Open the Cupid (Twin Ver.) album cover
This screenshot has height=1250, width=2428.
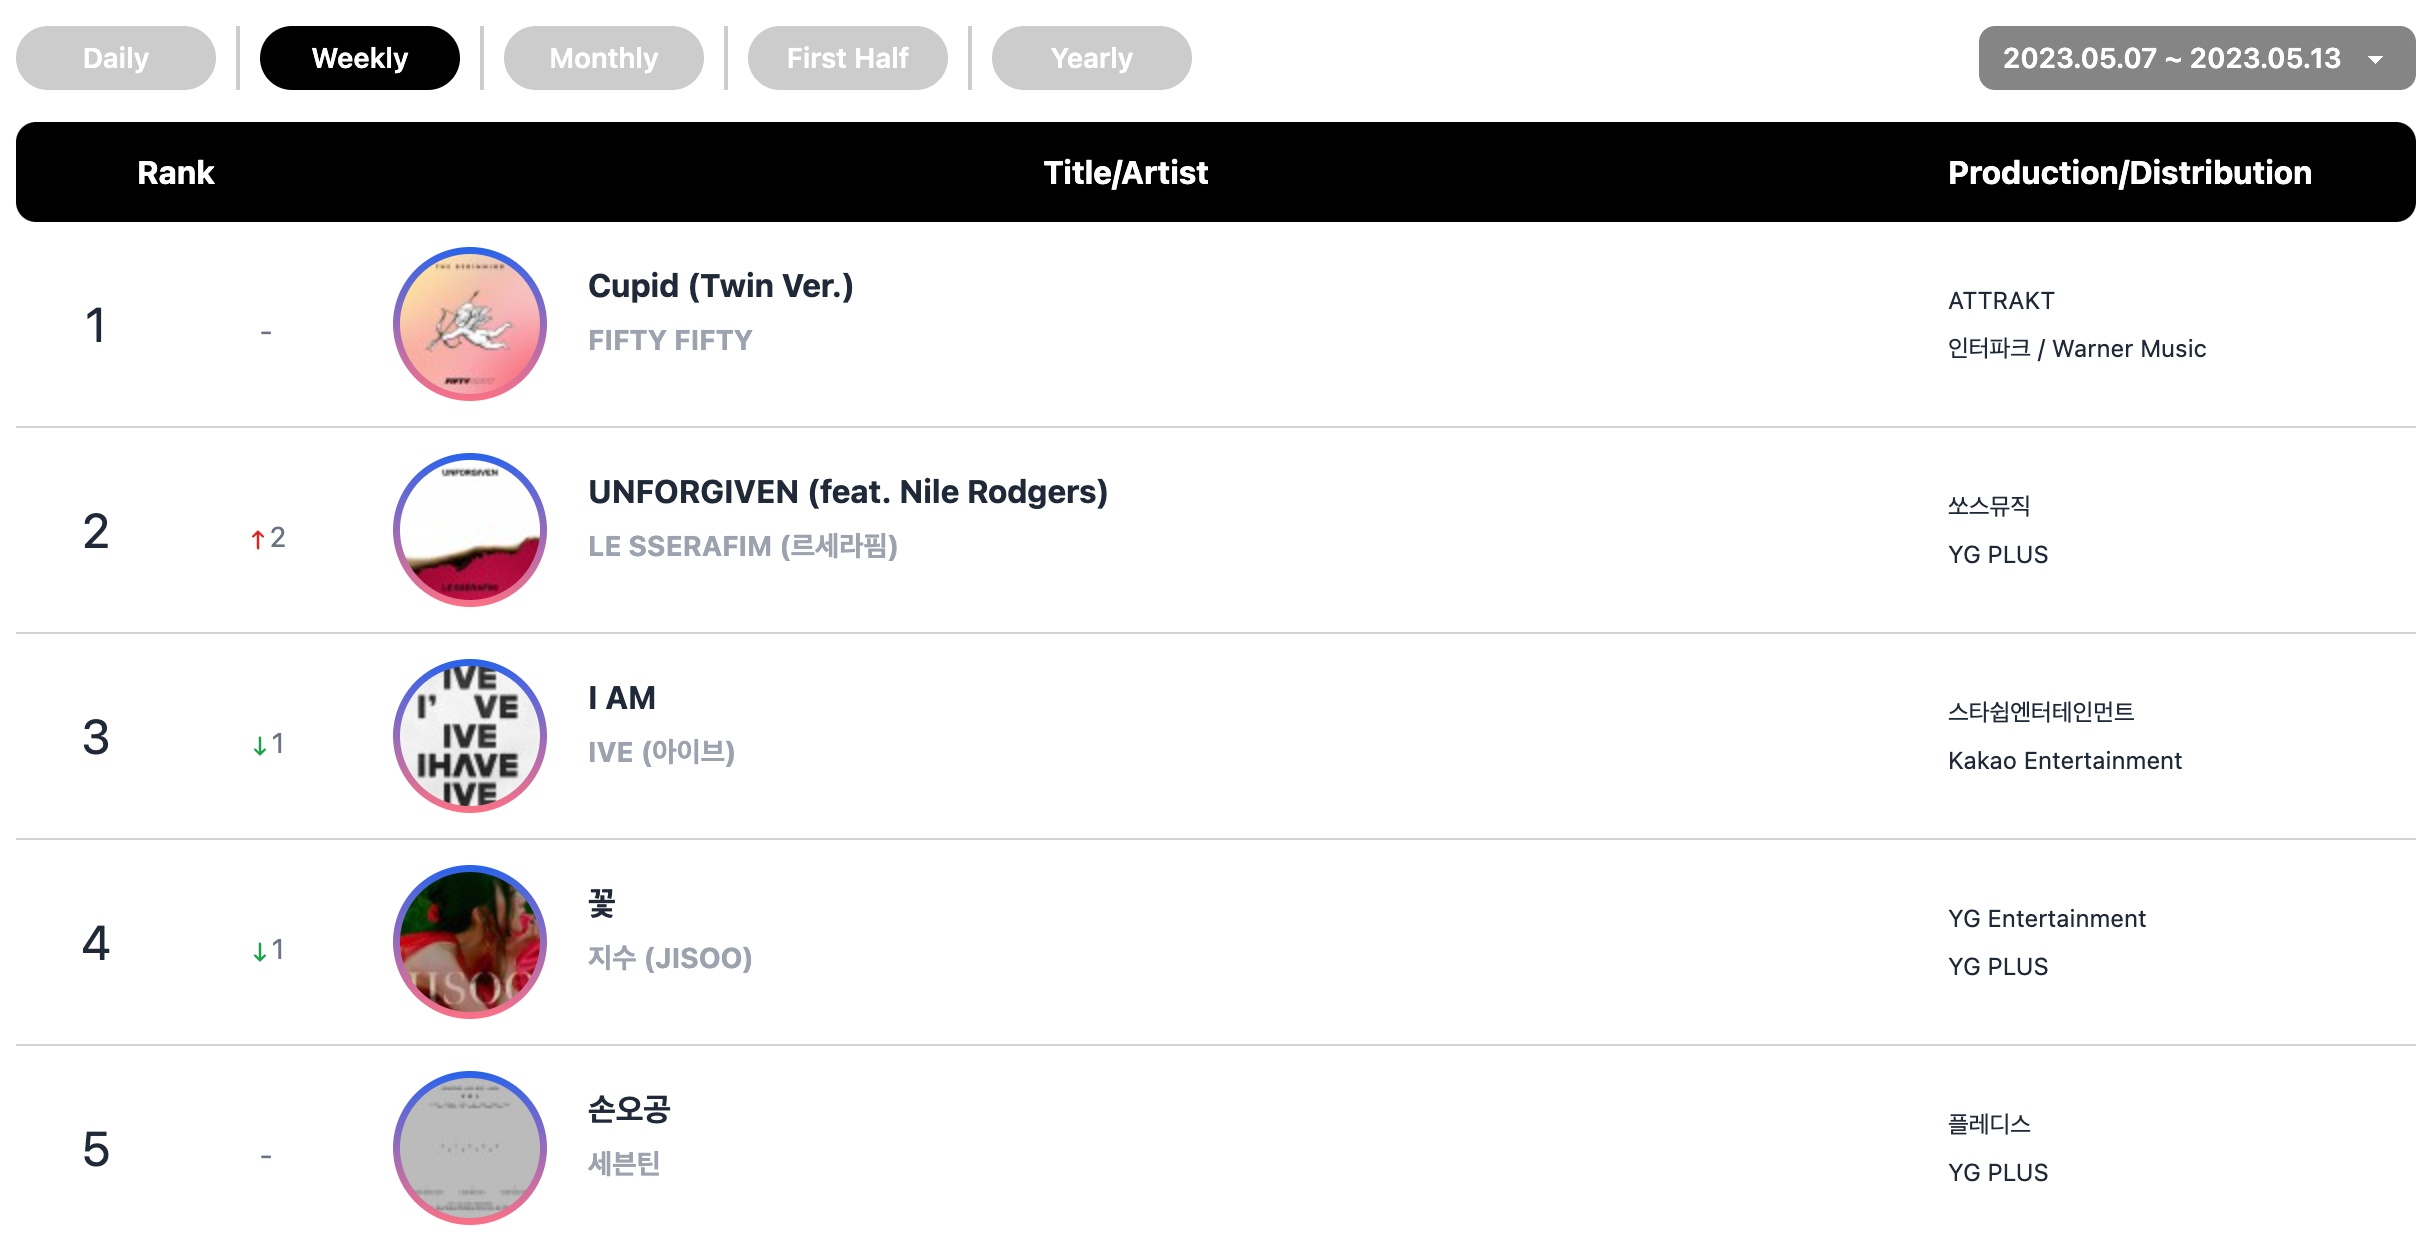(x=470, y=324)
